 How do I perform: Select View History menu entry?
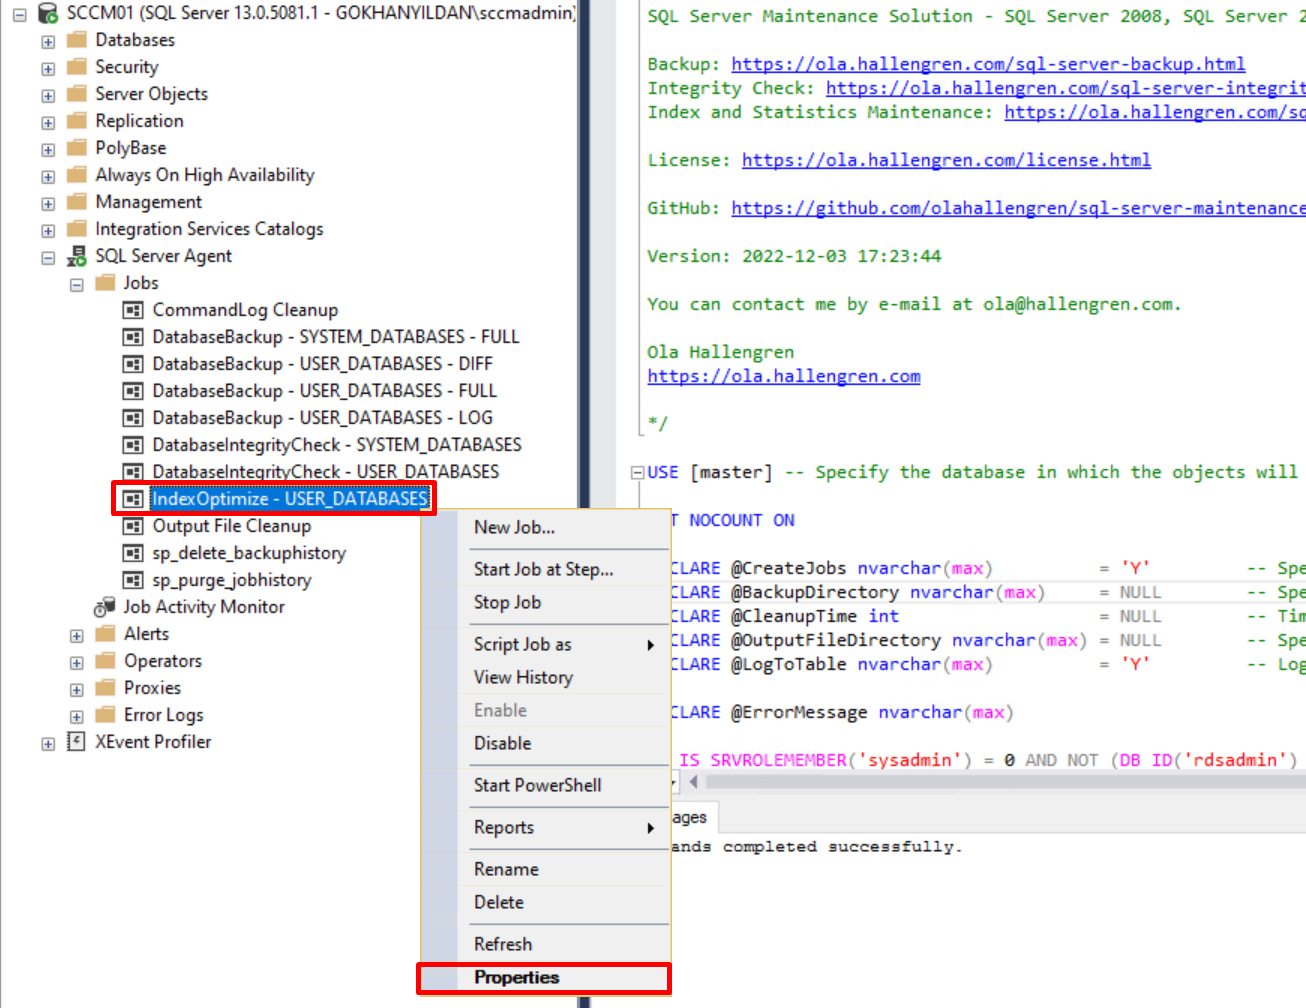(545, 677)
